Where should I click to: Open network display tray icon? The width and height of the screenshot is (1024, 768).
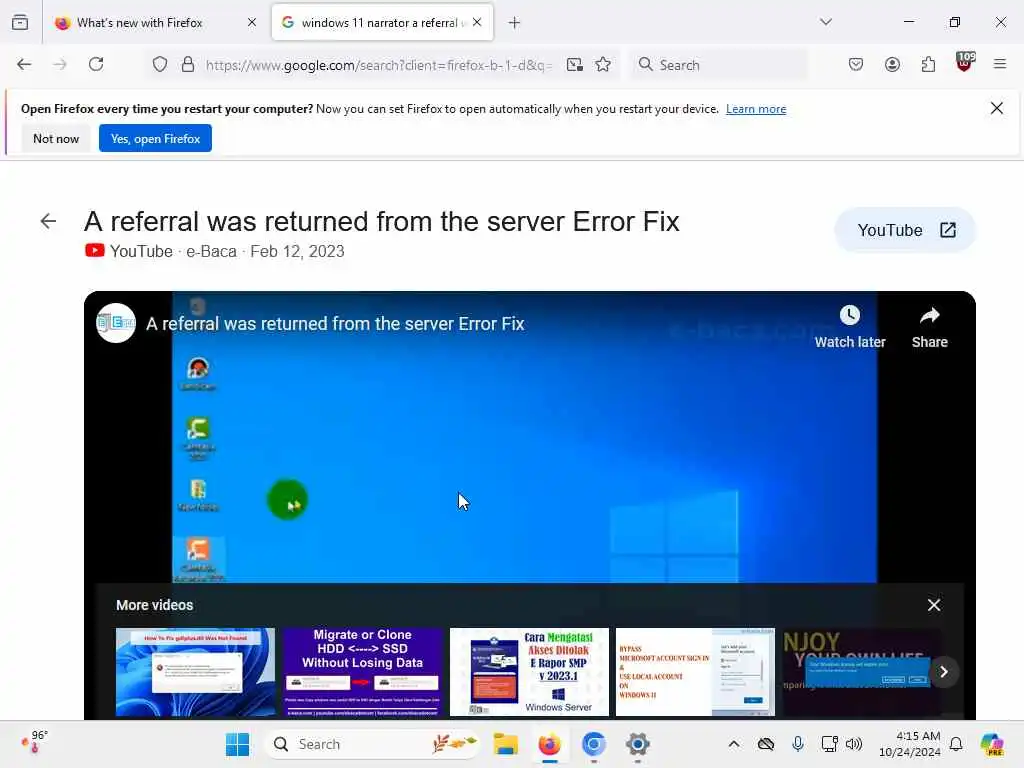[829, 744]
